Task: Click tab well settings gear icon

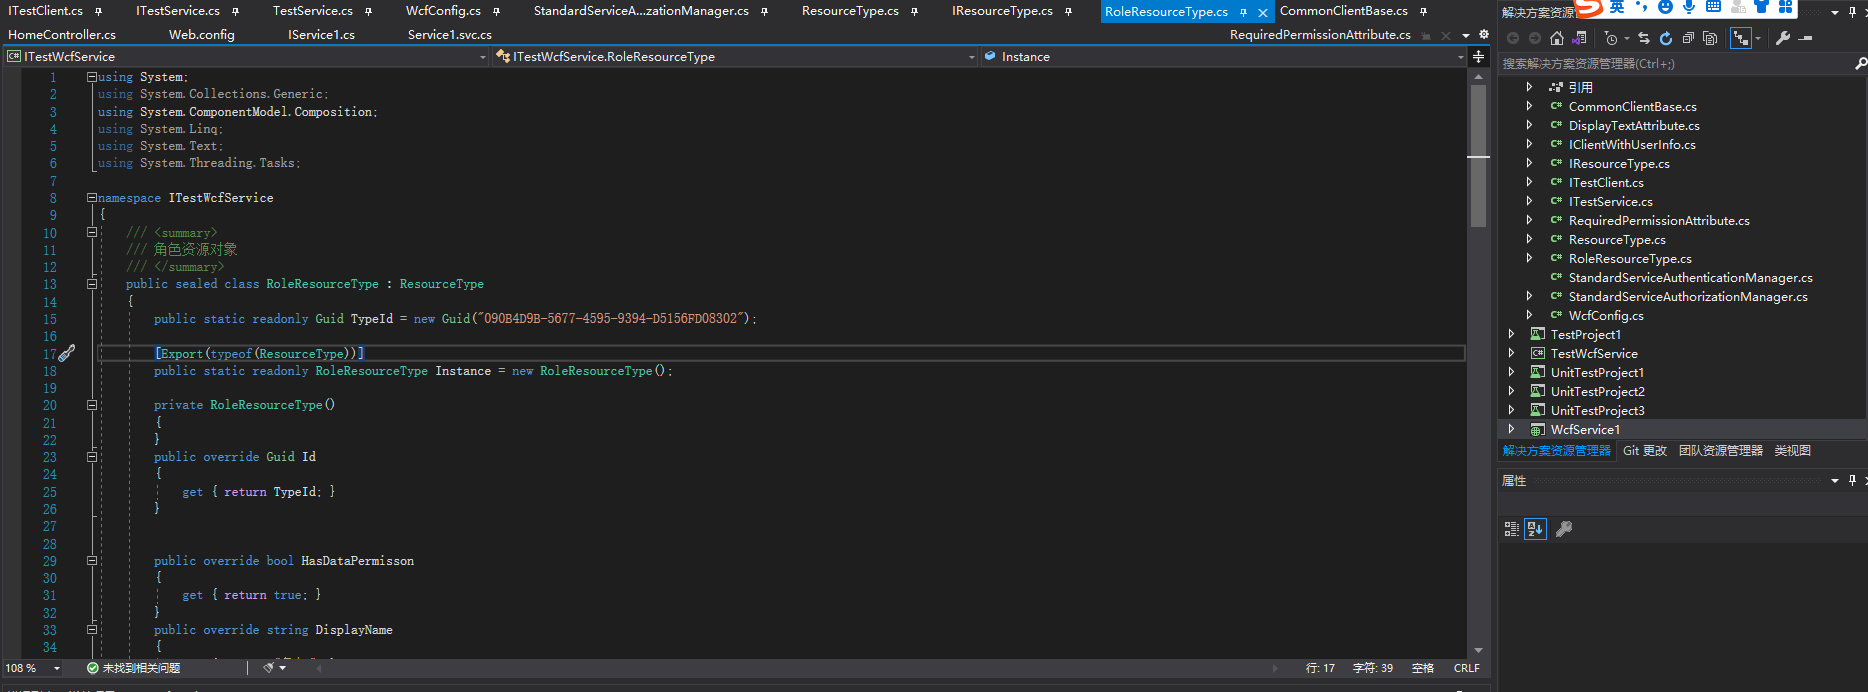Action: pos(1483,34)
